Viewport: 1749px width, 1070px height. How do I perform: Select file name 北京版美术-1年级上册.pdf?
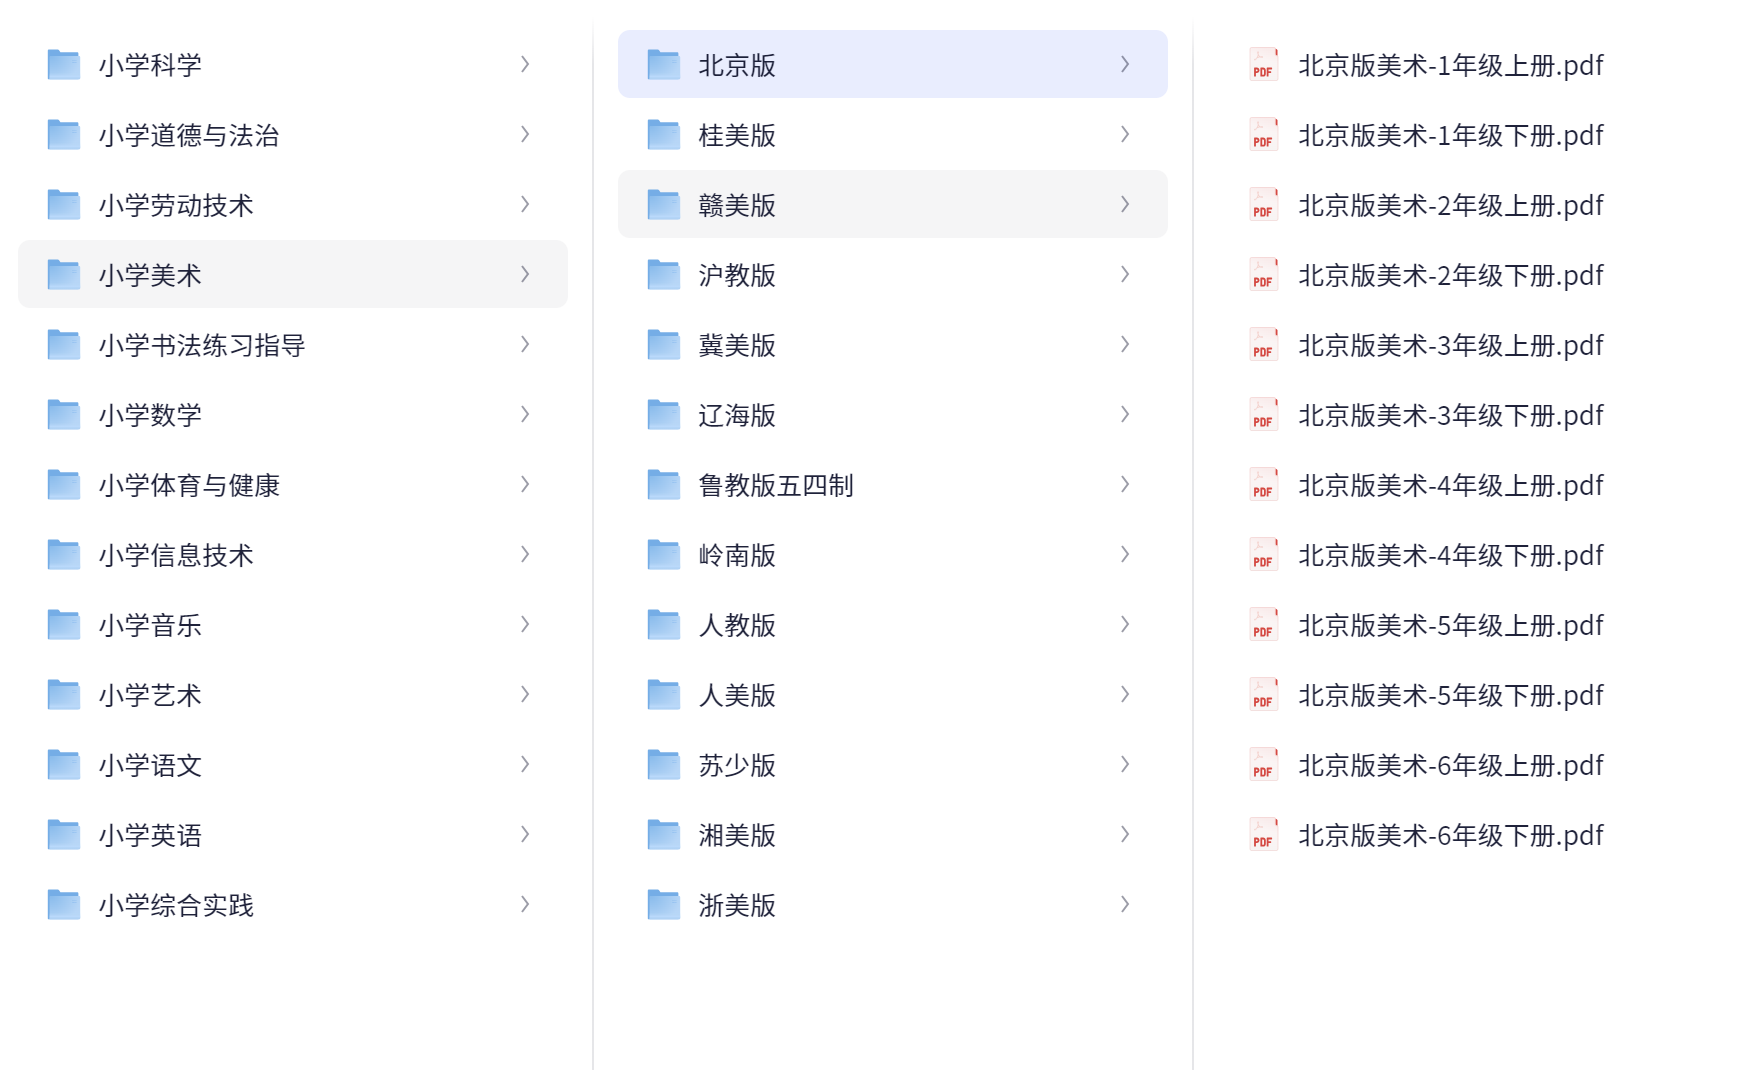tap(1451, 65)
